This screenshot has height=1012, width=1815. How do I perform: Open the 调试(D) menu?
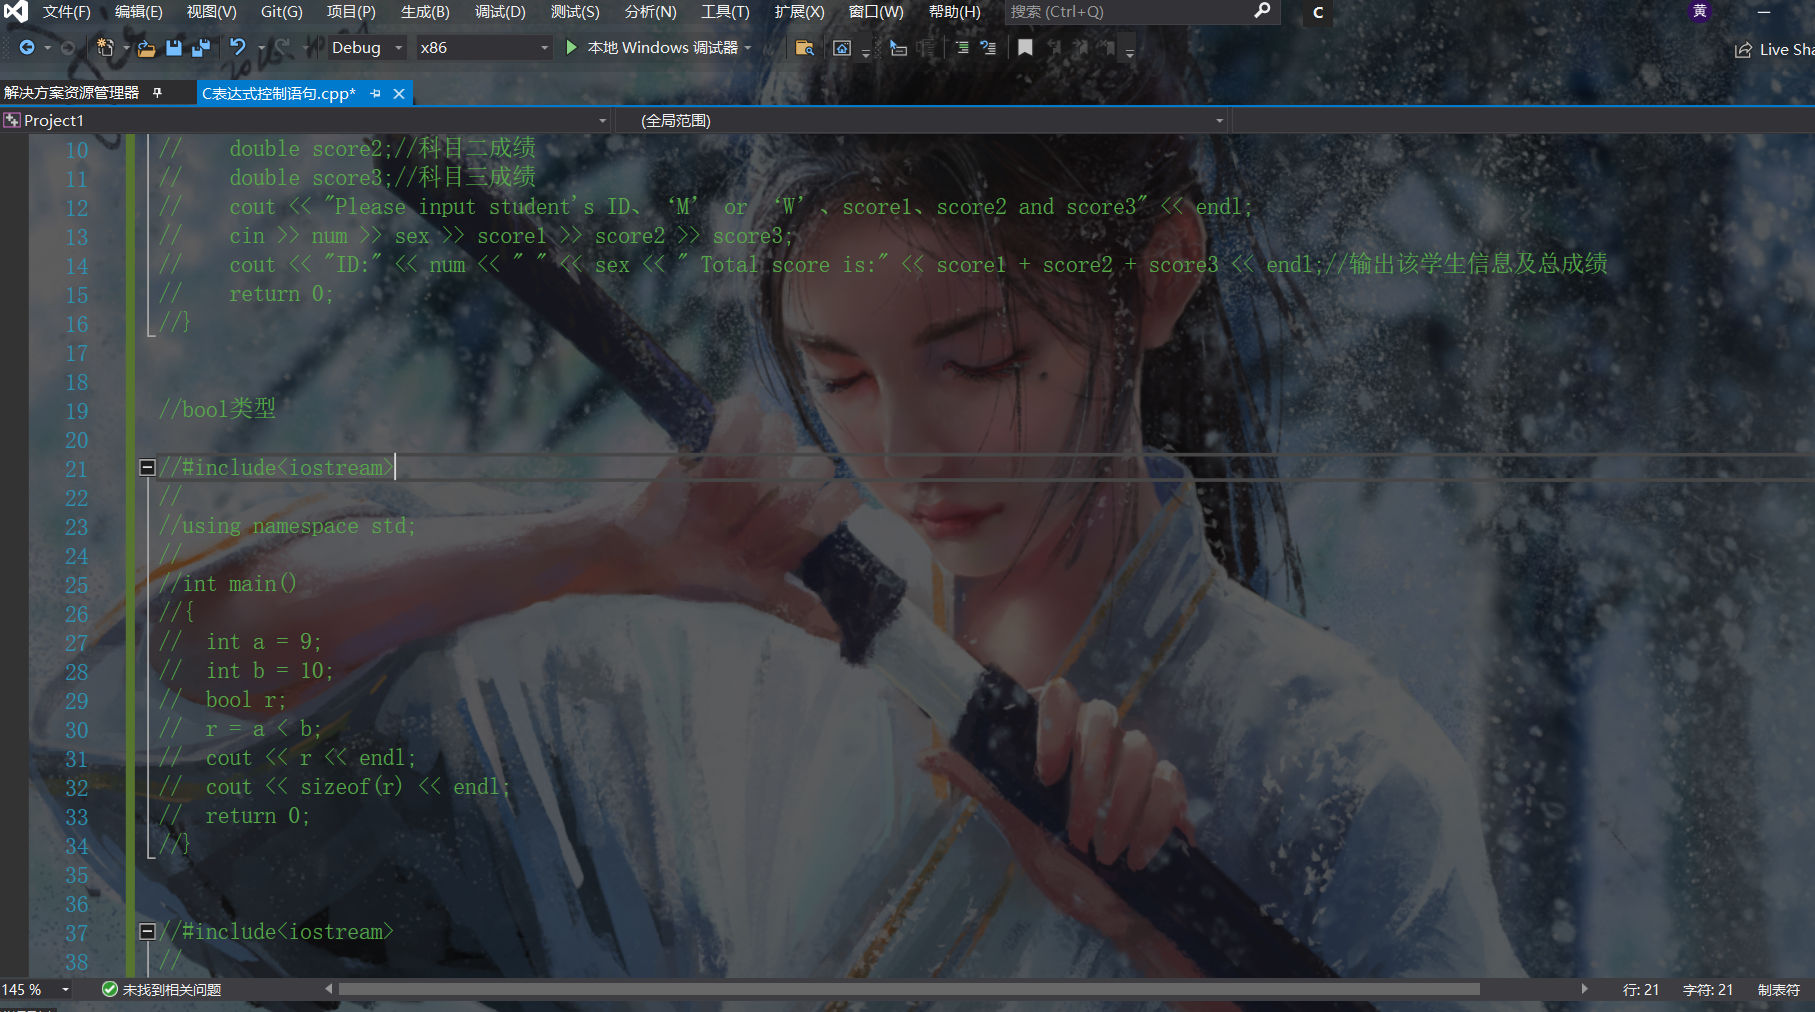click(x=500, y=12)
